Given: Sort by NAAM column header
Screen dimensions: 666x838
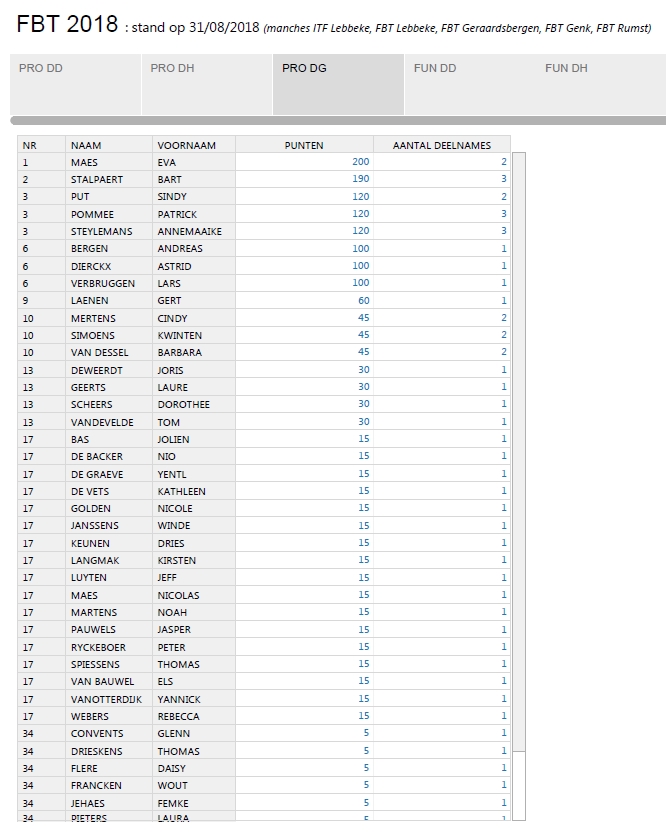Looking at the screenshot, I should click(x=109, y=145).
